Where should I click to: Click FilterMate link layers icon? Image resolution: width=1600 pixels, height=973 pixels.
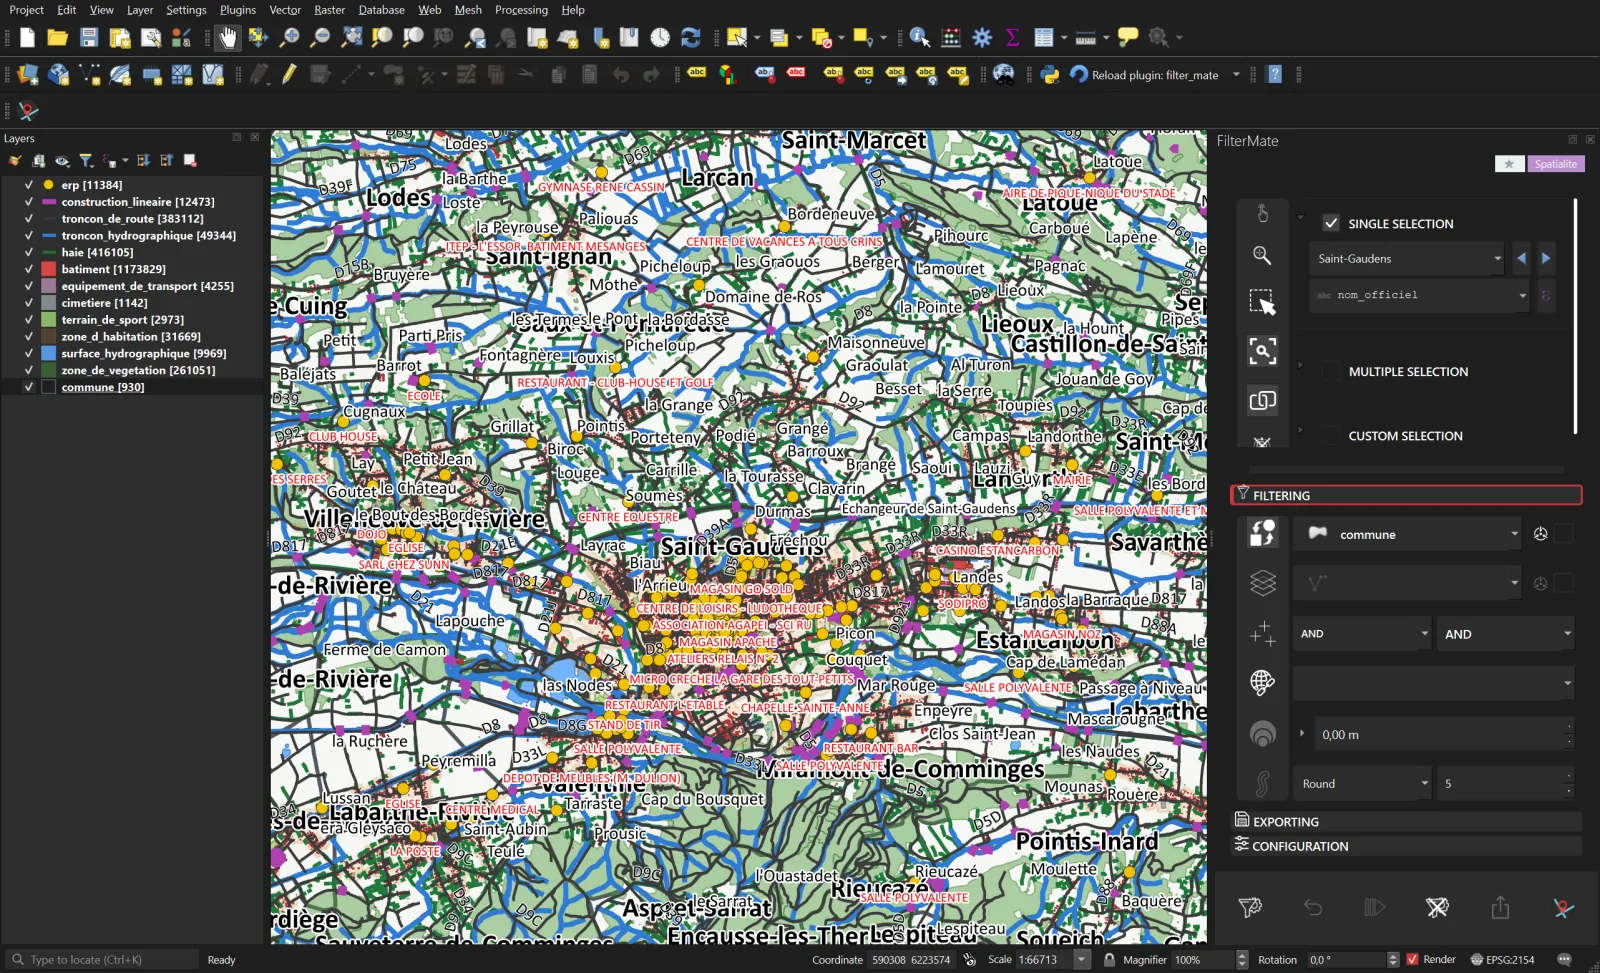[1262, 400]
